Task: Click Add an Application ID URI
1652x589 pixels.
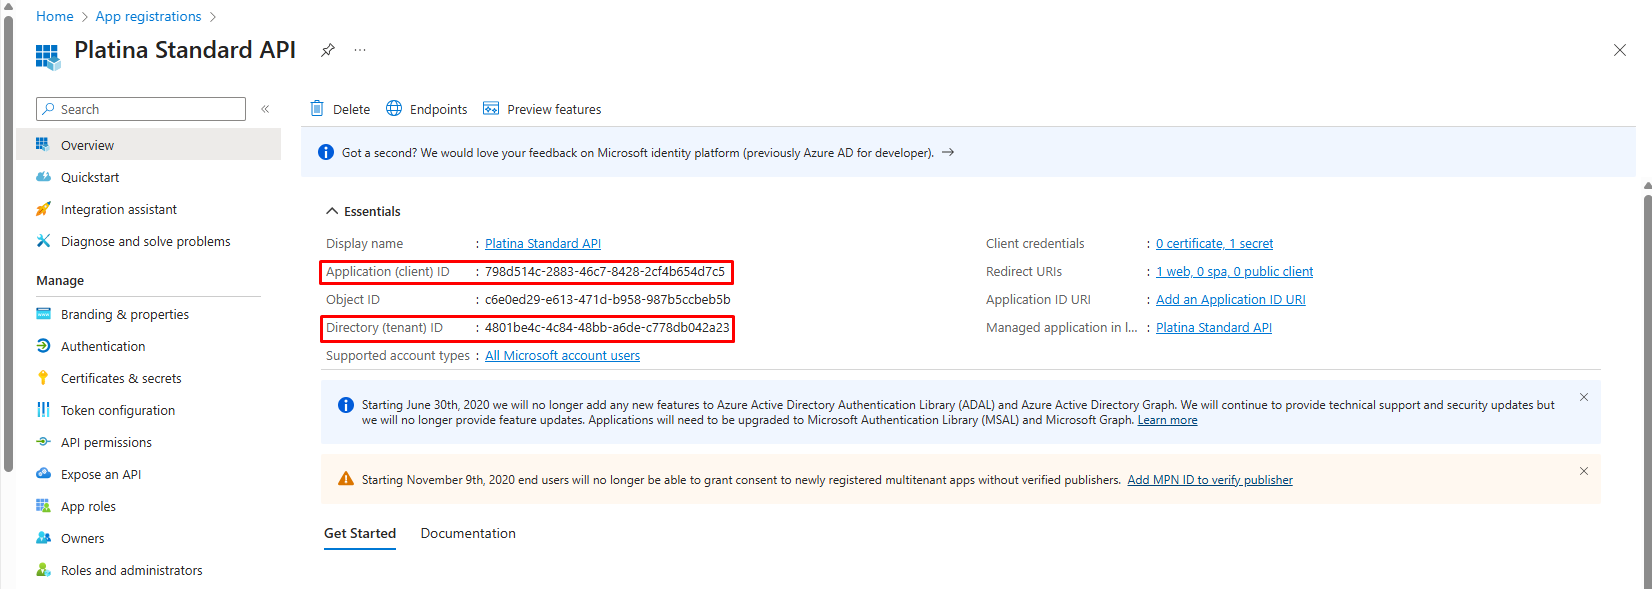Action: [1231, 299]
